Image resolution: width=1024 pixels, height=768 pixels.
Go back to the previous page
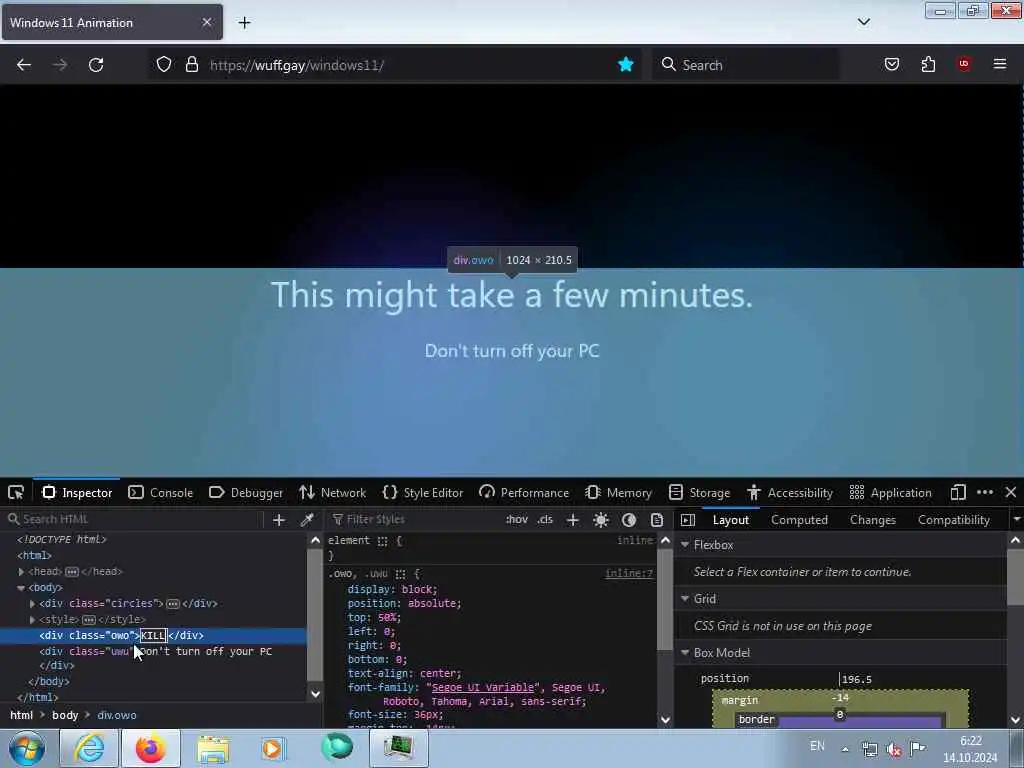pyautogui.click(x=24, y=65)
